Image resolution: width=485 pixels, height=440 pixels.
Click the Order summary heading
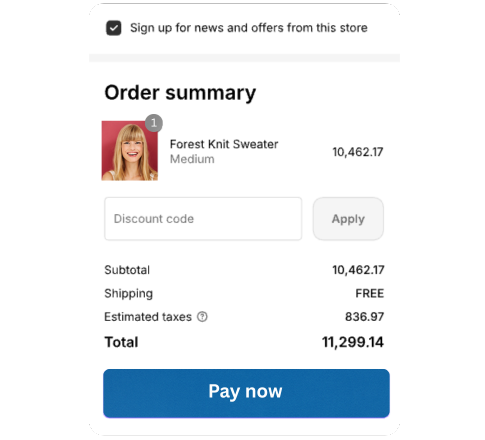[x=180, y=93]
